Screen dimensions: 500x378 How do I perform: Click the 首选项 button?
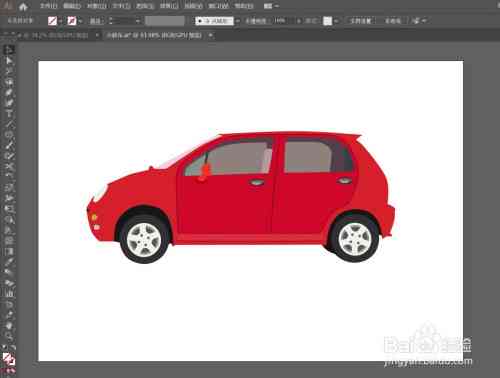click(x=393, y=21)
